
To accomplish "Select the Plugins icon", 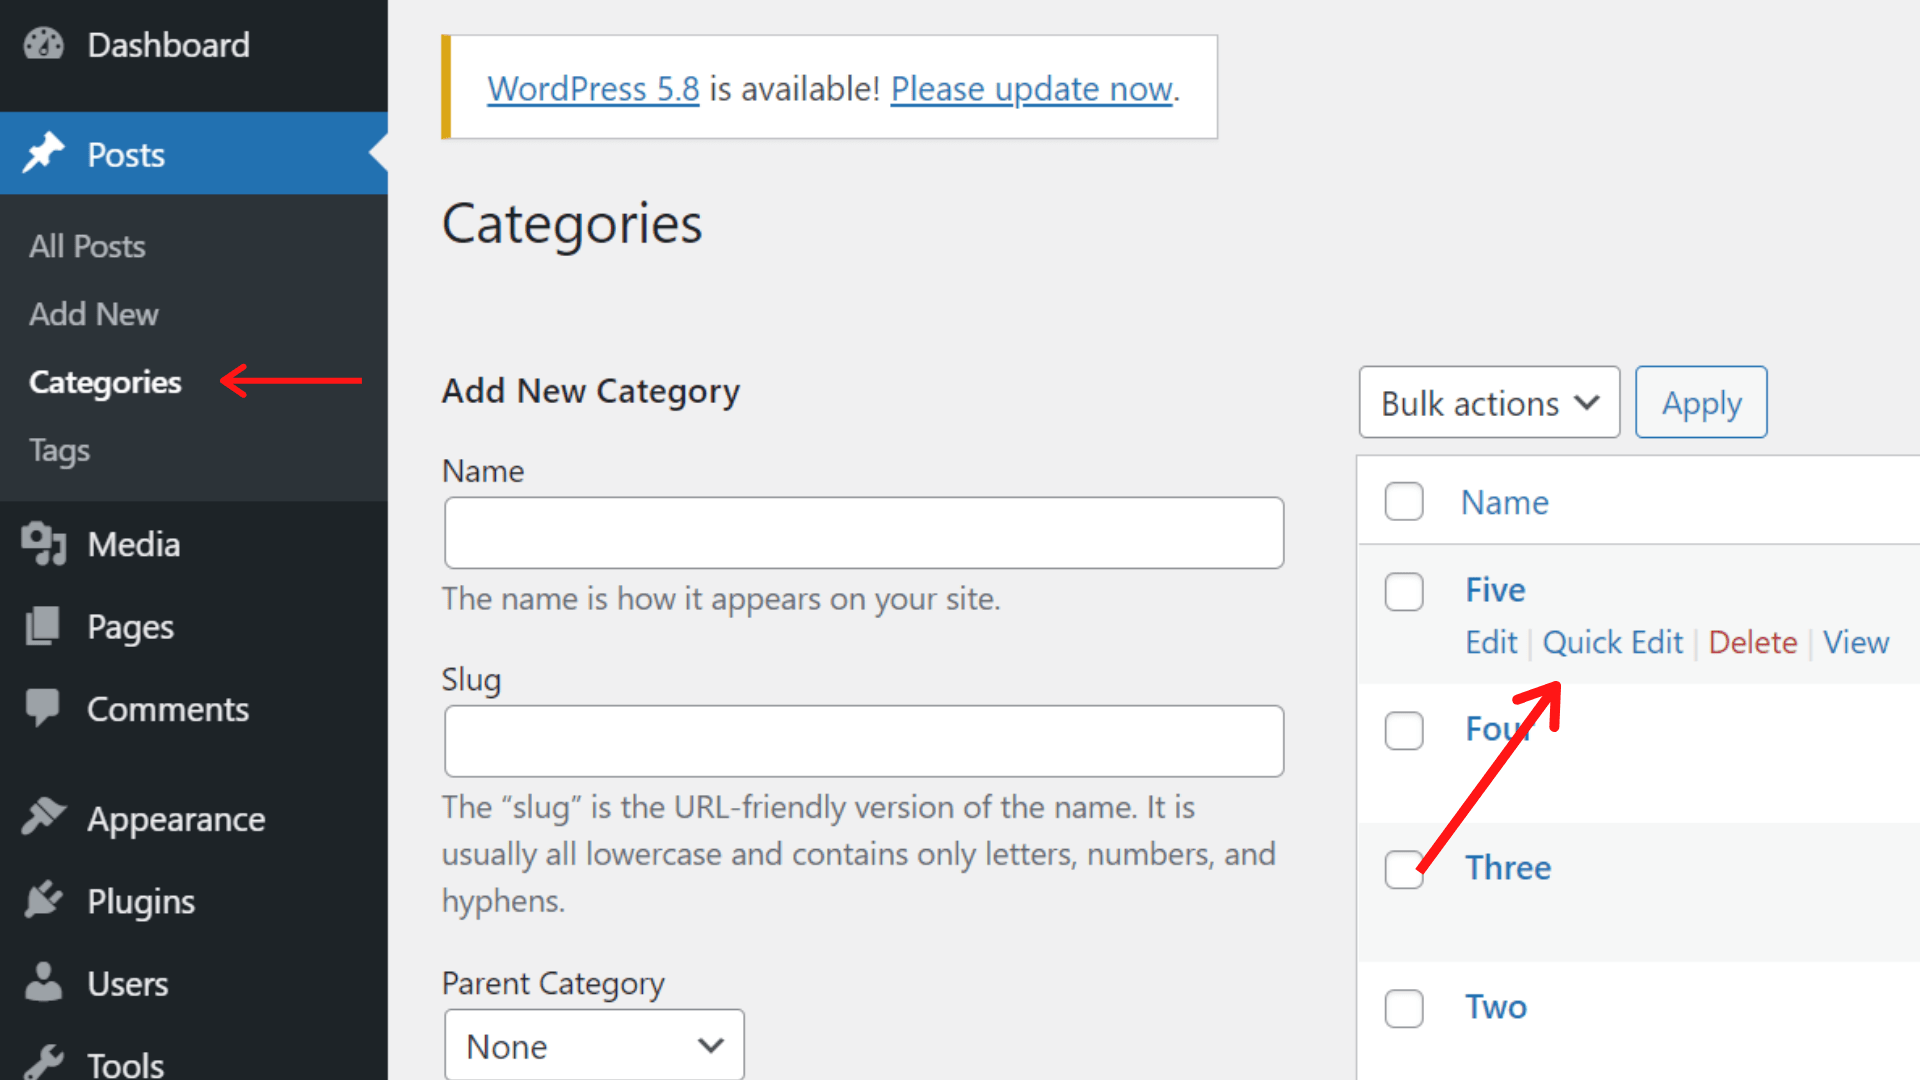I will pyautogui.click(x=44, y=900).
